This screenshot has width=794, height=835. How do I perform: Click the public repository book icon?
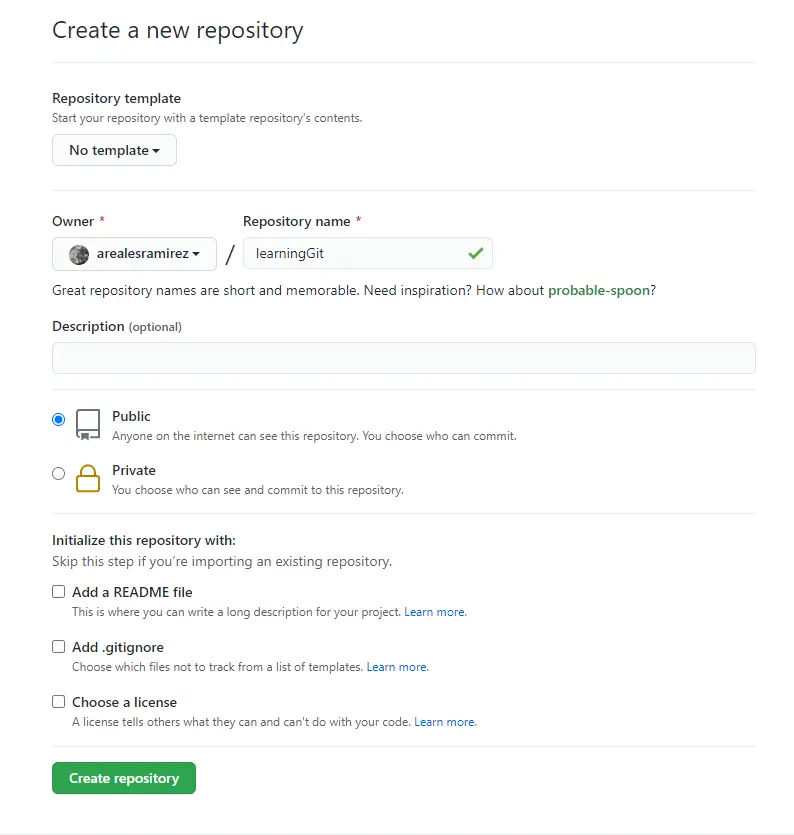click(x=88, y=424)
